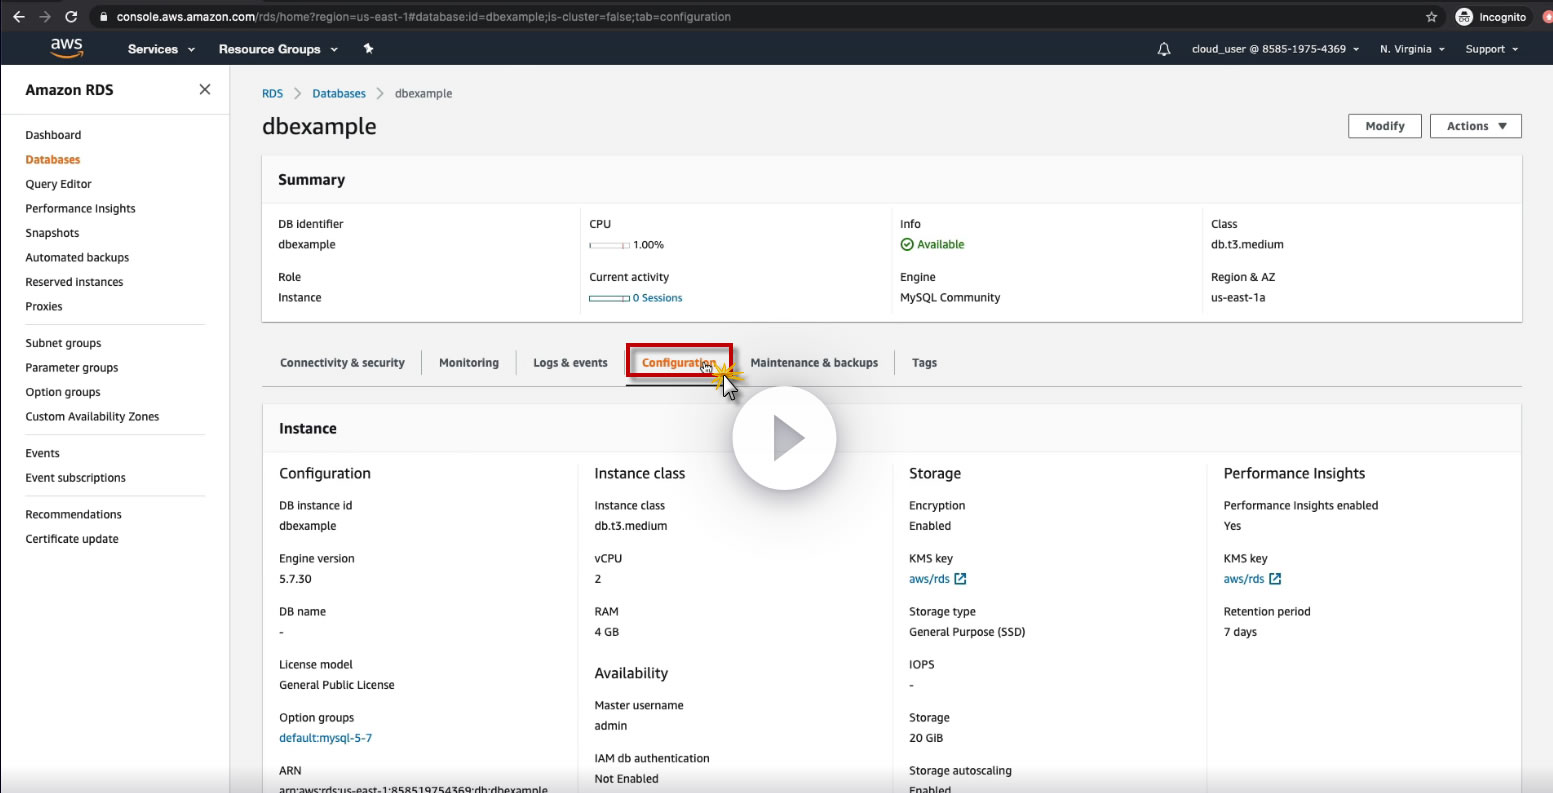Image resolution: width=1553 pixels, height=793 pixels.
Task: Navigate to RDS breadcrumb link
Action: pos(272,93)
